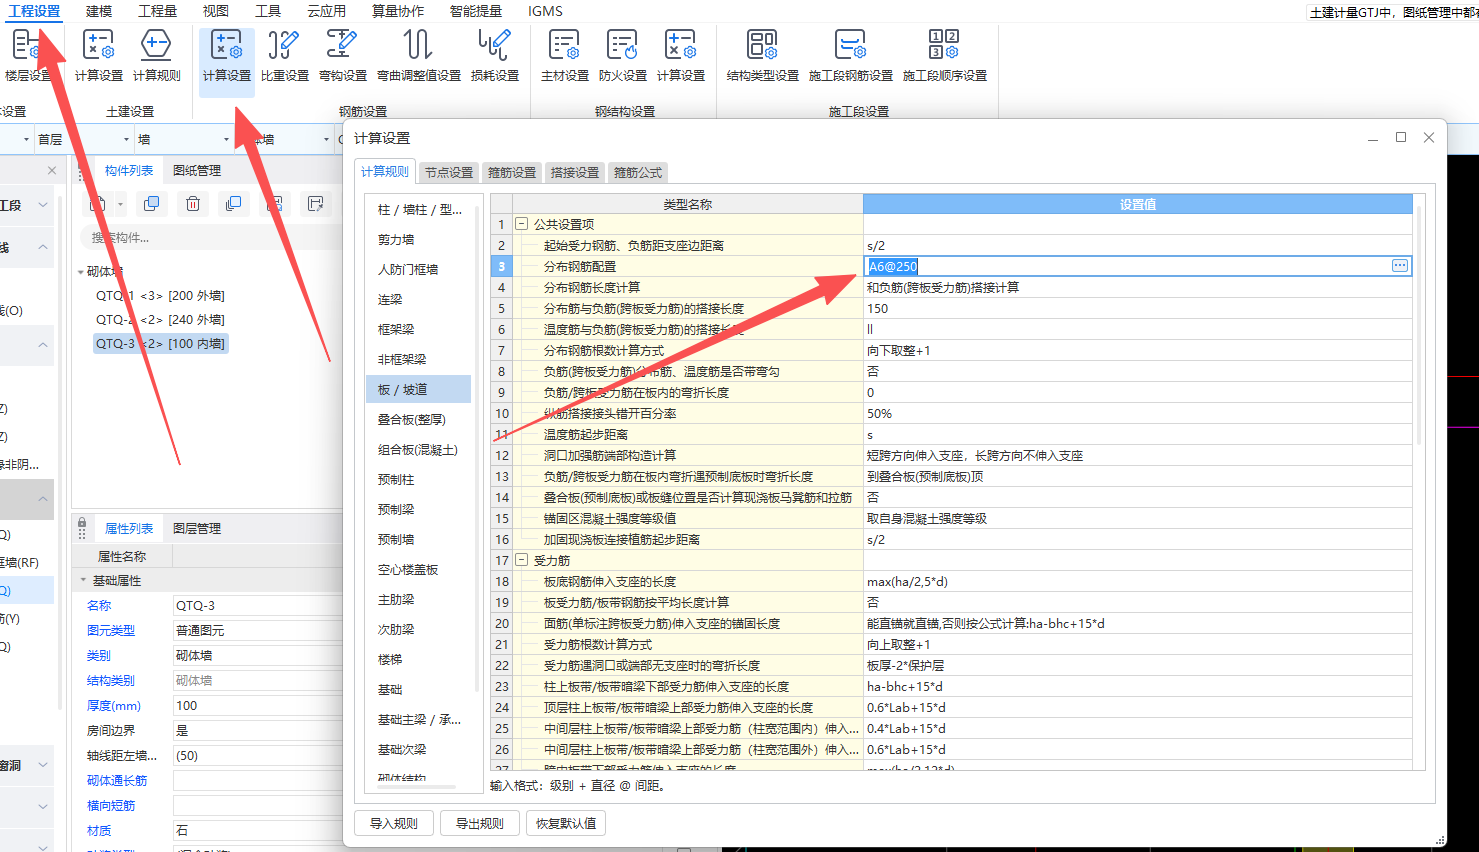This screenshot has width=1479, height=852.
Task: Click the 导入规则 button
Action: pyautogui.click(x=394, y=823)
